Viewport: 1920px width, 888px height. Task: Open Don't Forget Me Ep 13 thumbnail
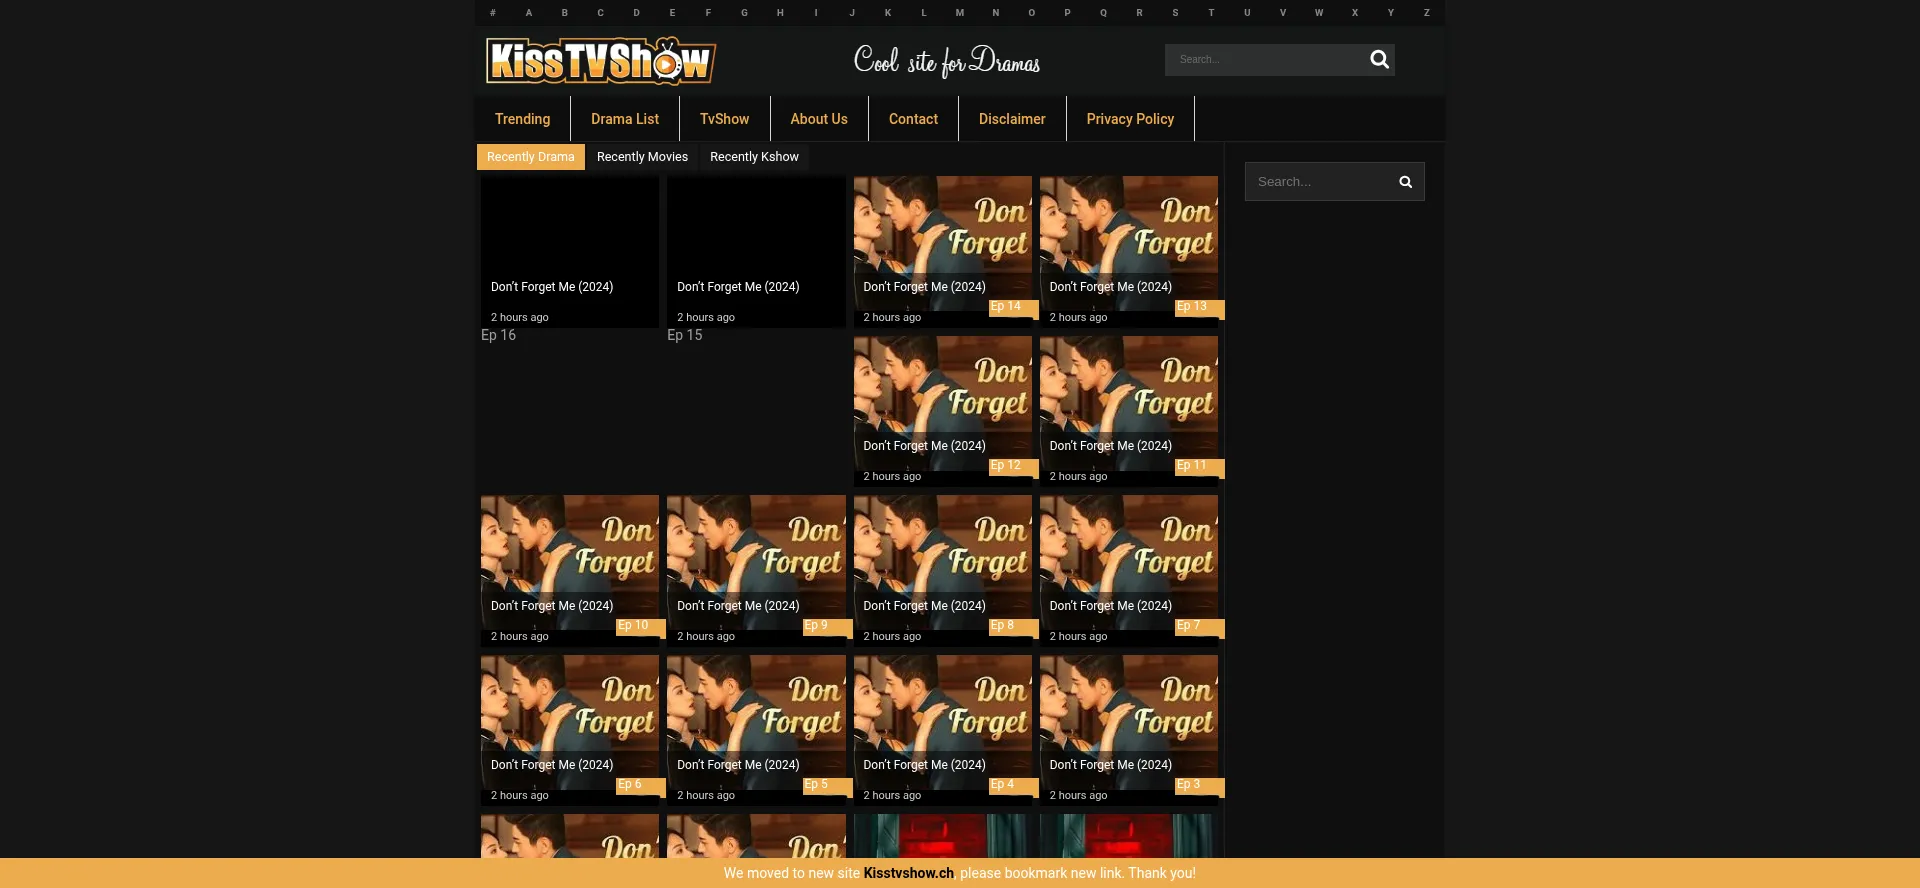tap(1129, 252)
